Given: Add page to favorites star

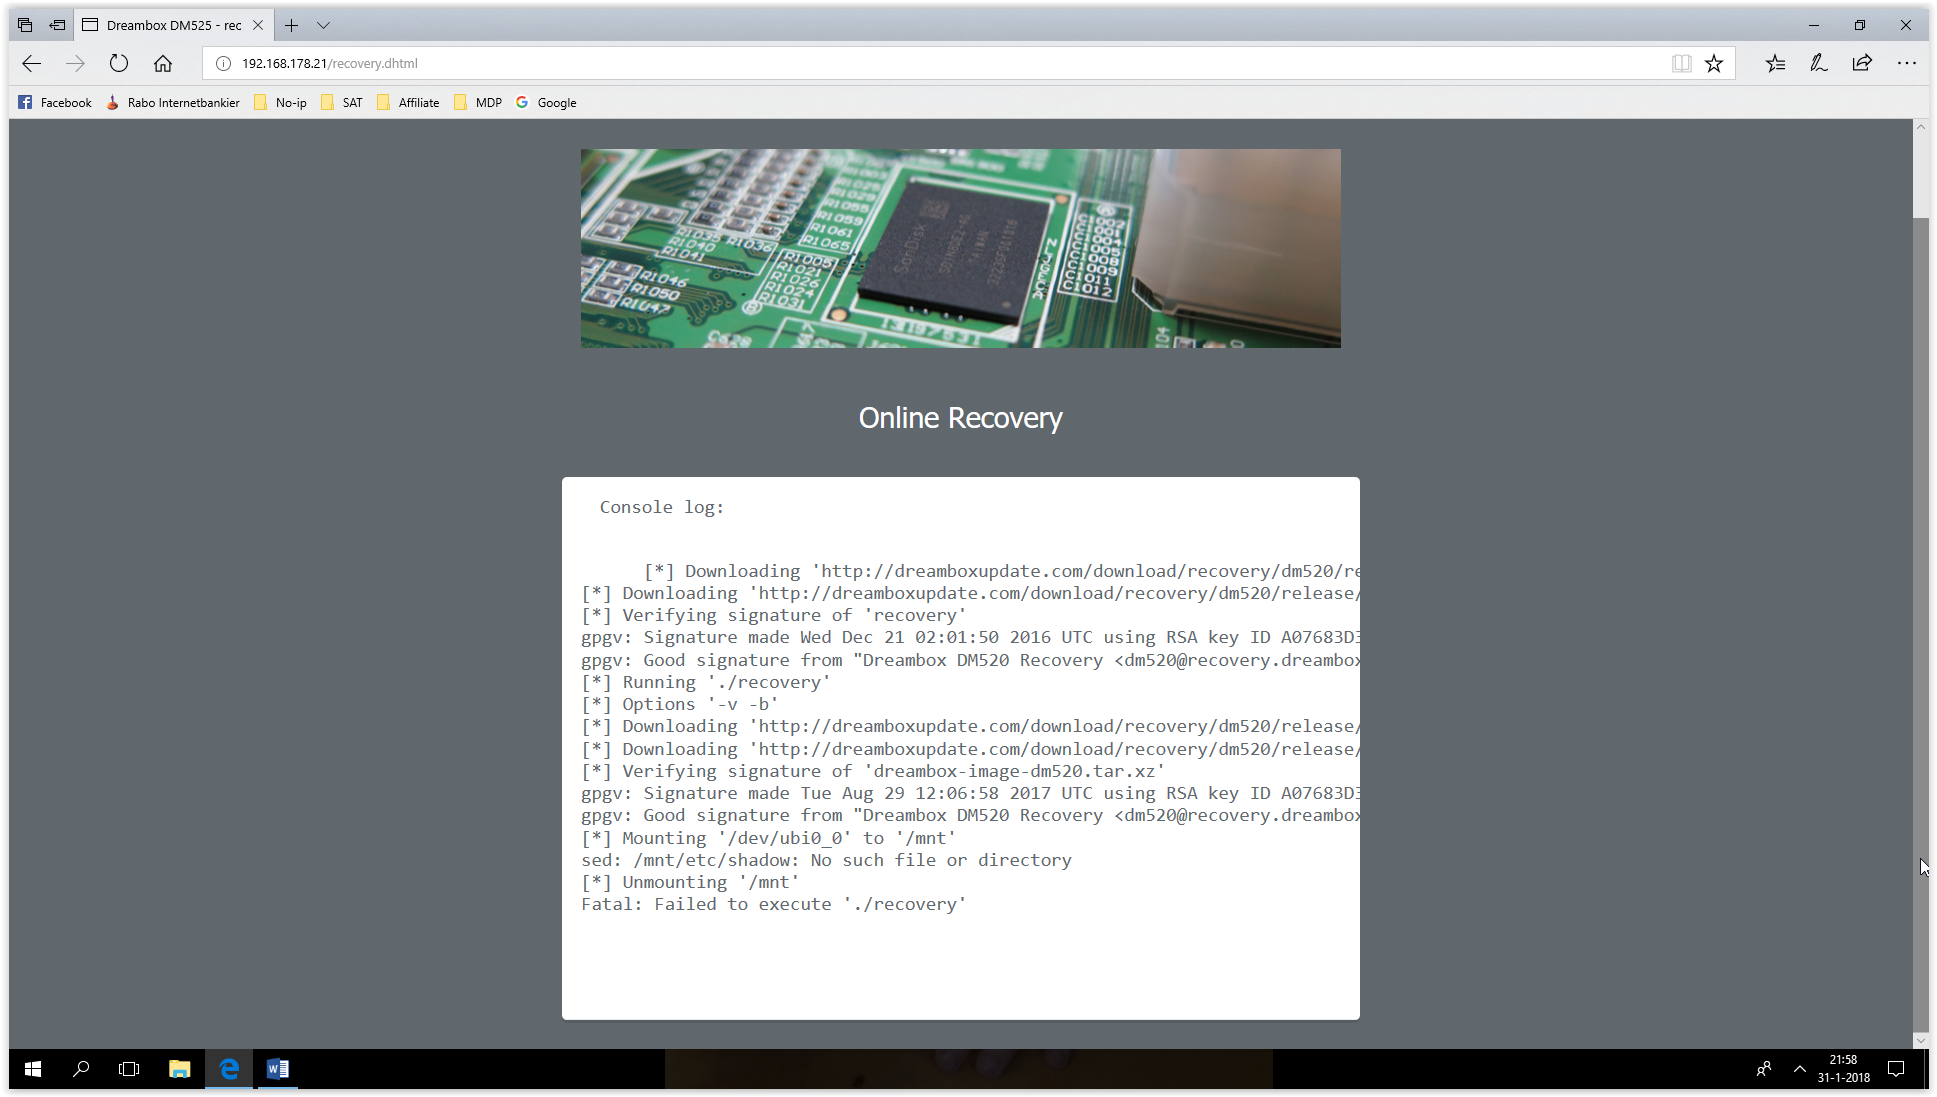Looking at the screenshot, I should click(1714, 63).
